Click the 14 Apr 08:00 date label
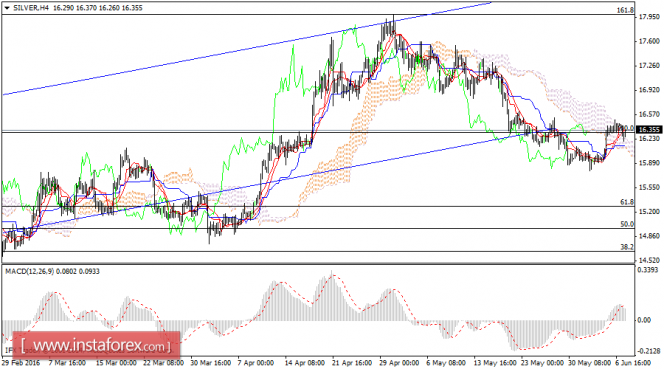 [x=305, y=363]
